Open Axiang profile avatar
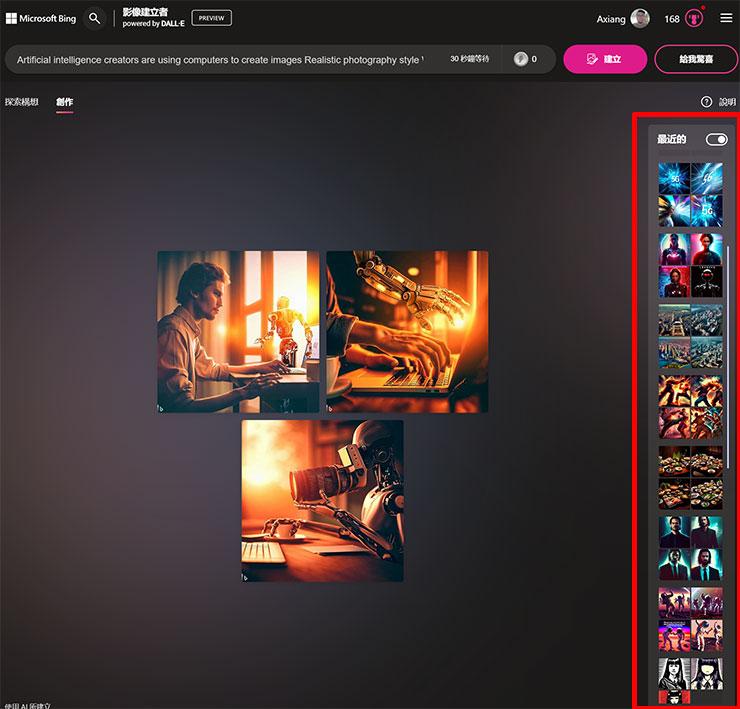The image size is (740, 709). point(640,18)
